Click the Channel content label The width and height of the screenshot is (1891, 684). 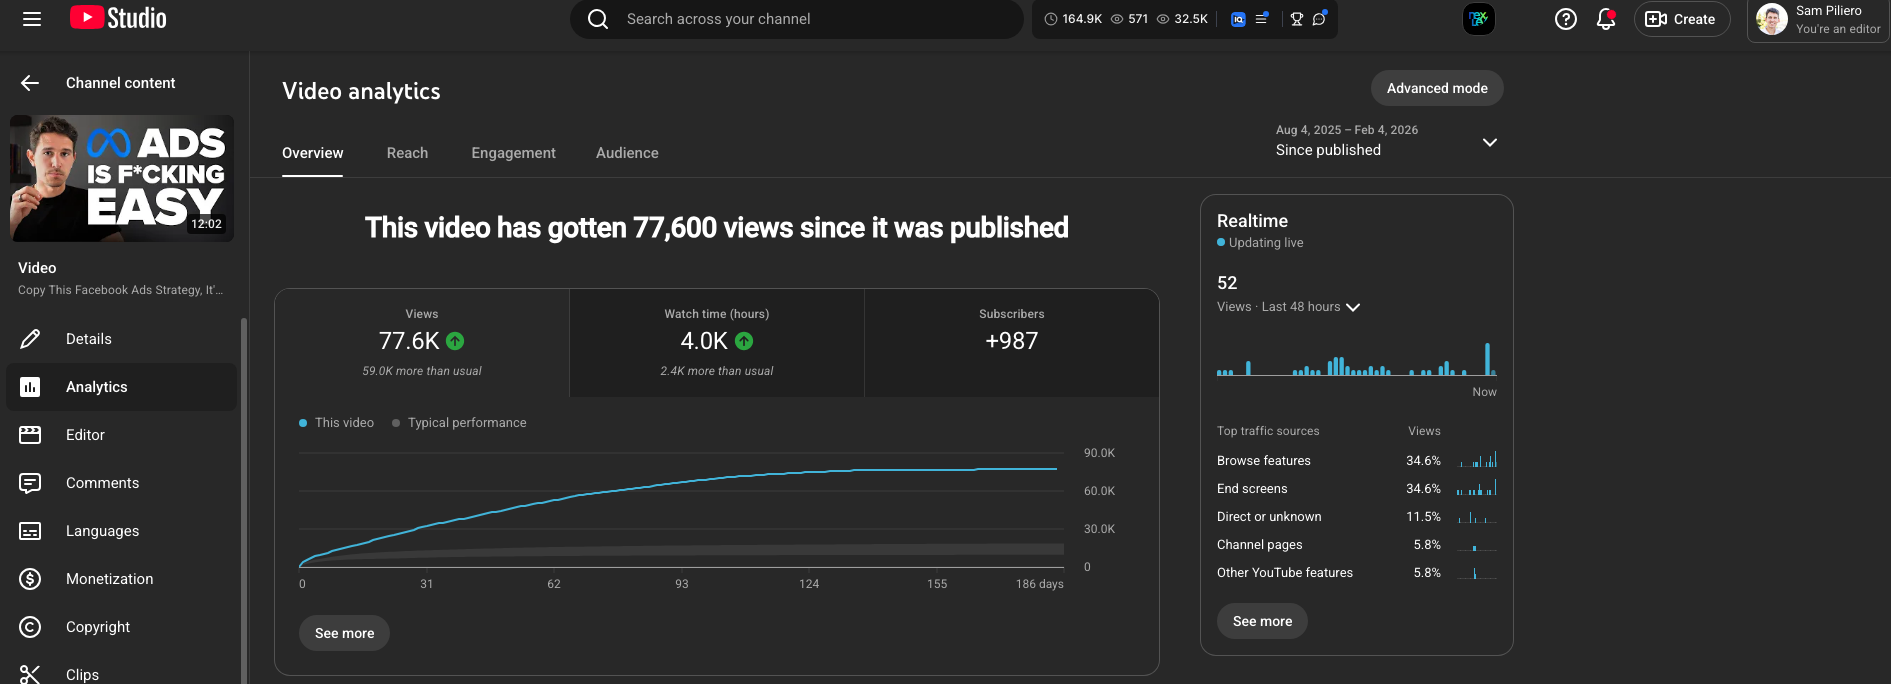click(120, 83)
